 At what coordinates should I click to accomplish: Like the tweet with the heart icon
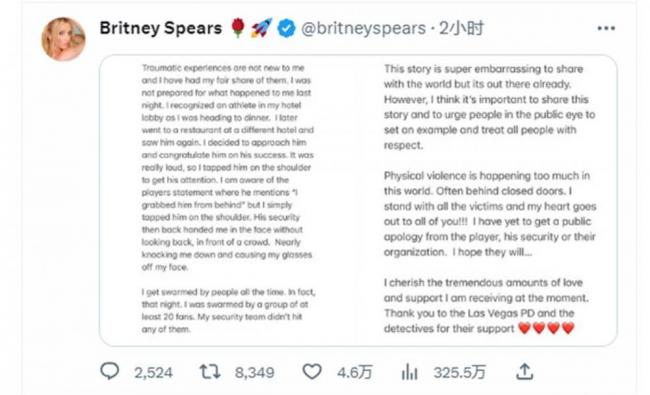click(312, 371)
